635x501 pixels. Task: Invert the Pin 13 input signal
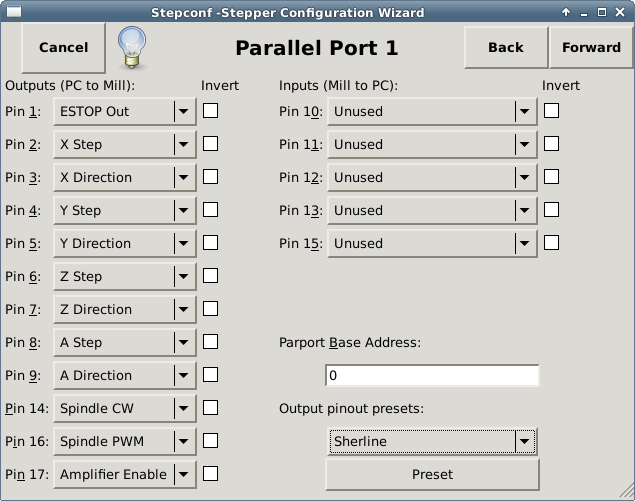(x=551, y=210)
